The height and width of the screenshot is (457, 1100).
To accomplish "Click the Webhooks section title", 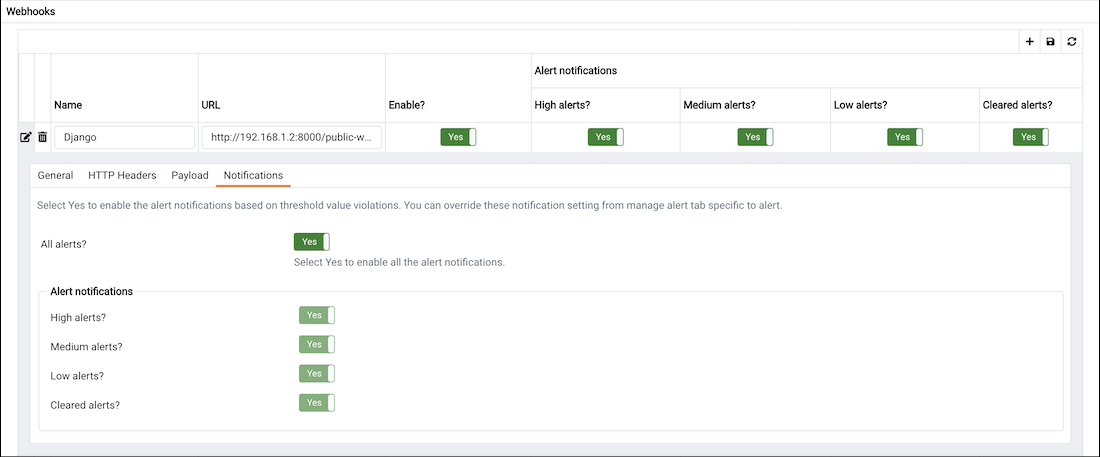I will pyautogui.click(x=31, y=12).
